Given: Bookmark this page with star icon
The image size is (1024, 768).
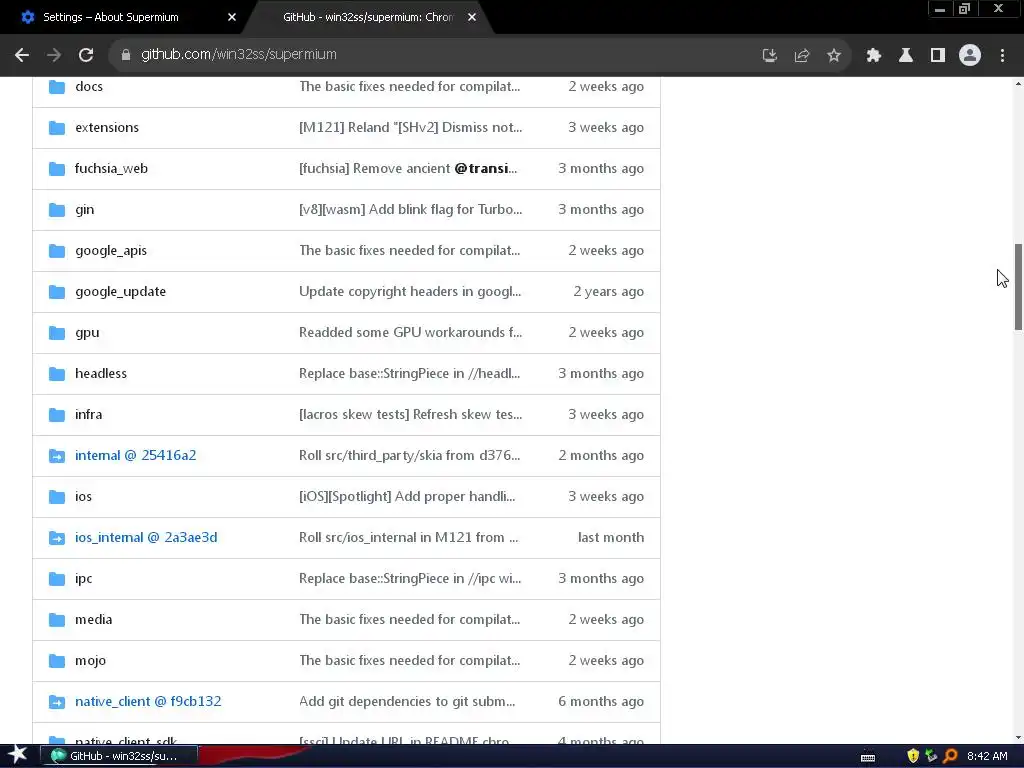Looking at the screenshot, I should click(x=834, y=56).
